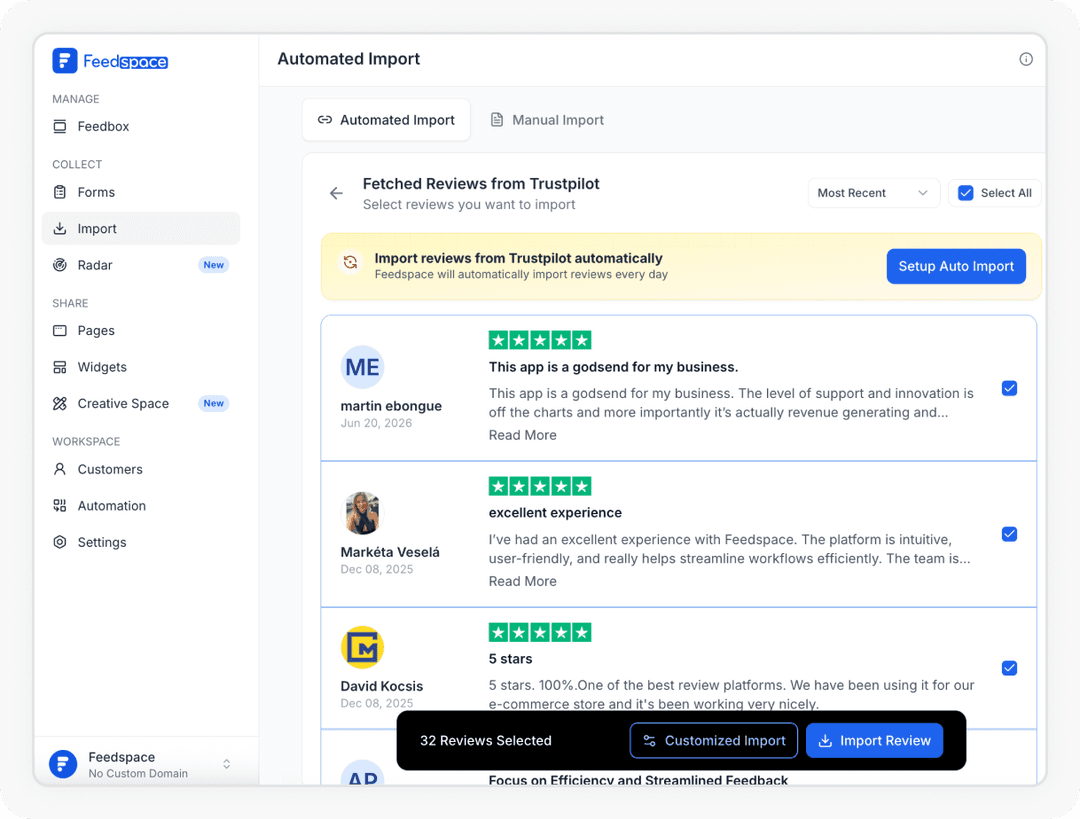The image size is (1080, 819).
Task: Click the 'No Custom Domain' text
Action: [138, 774]
